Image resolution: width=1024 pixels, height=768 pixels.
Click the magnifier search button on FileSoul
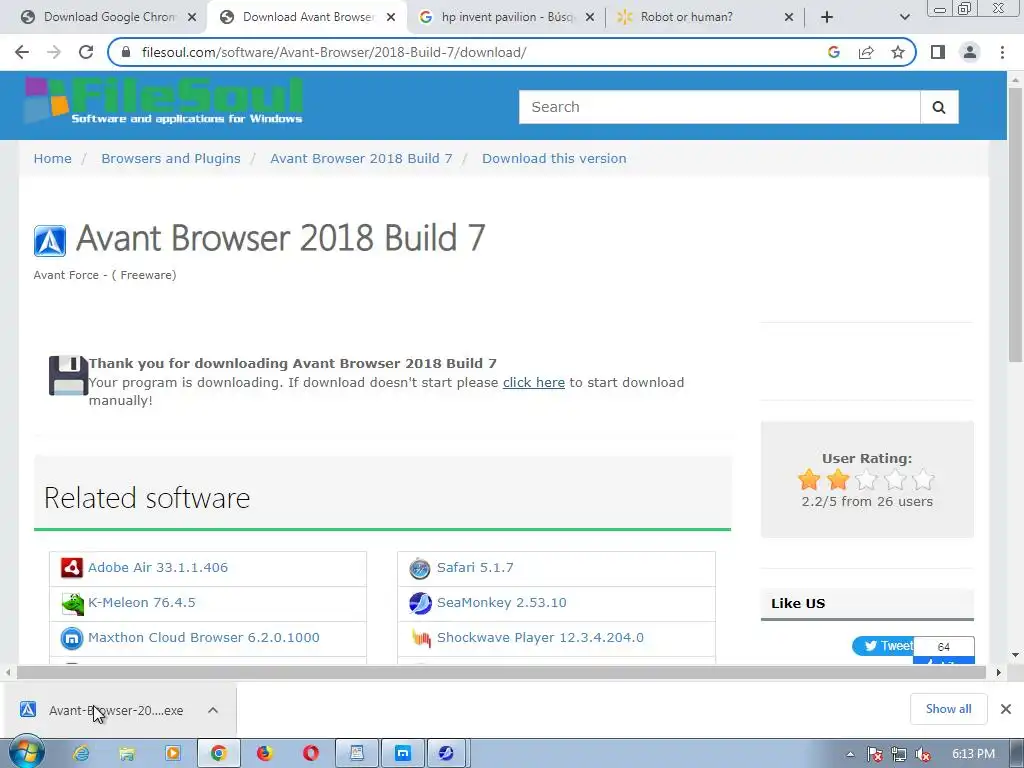pyautogui.click(x=939, y=107)
